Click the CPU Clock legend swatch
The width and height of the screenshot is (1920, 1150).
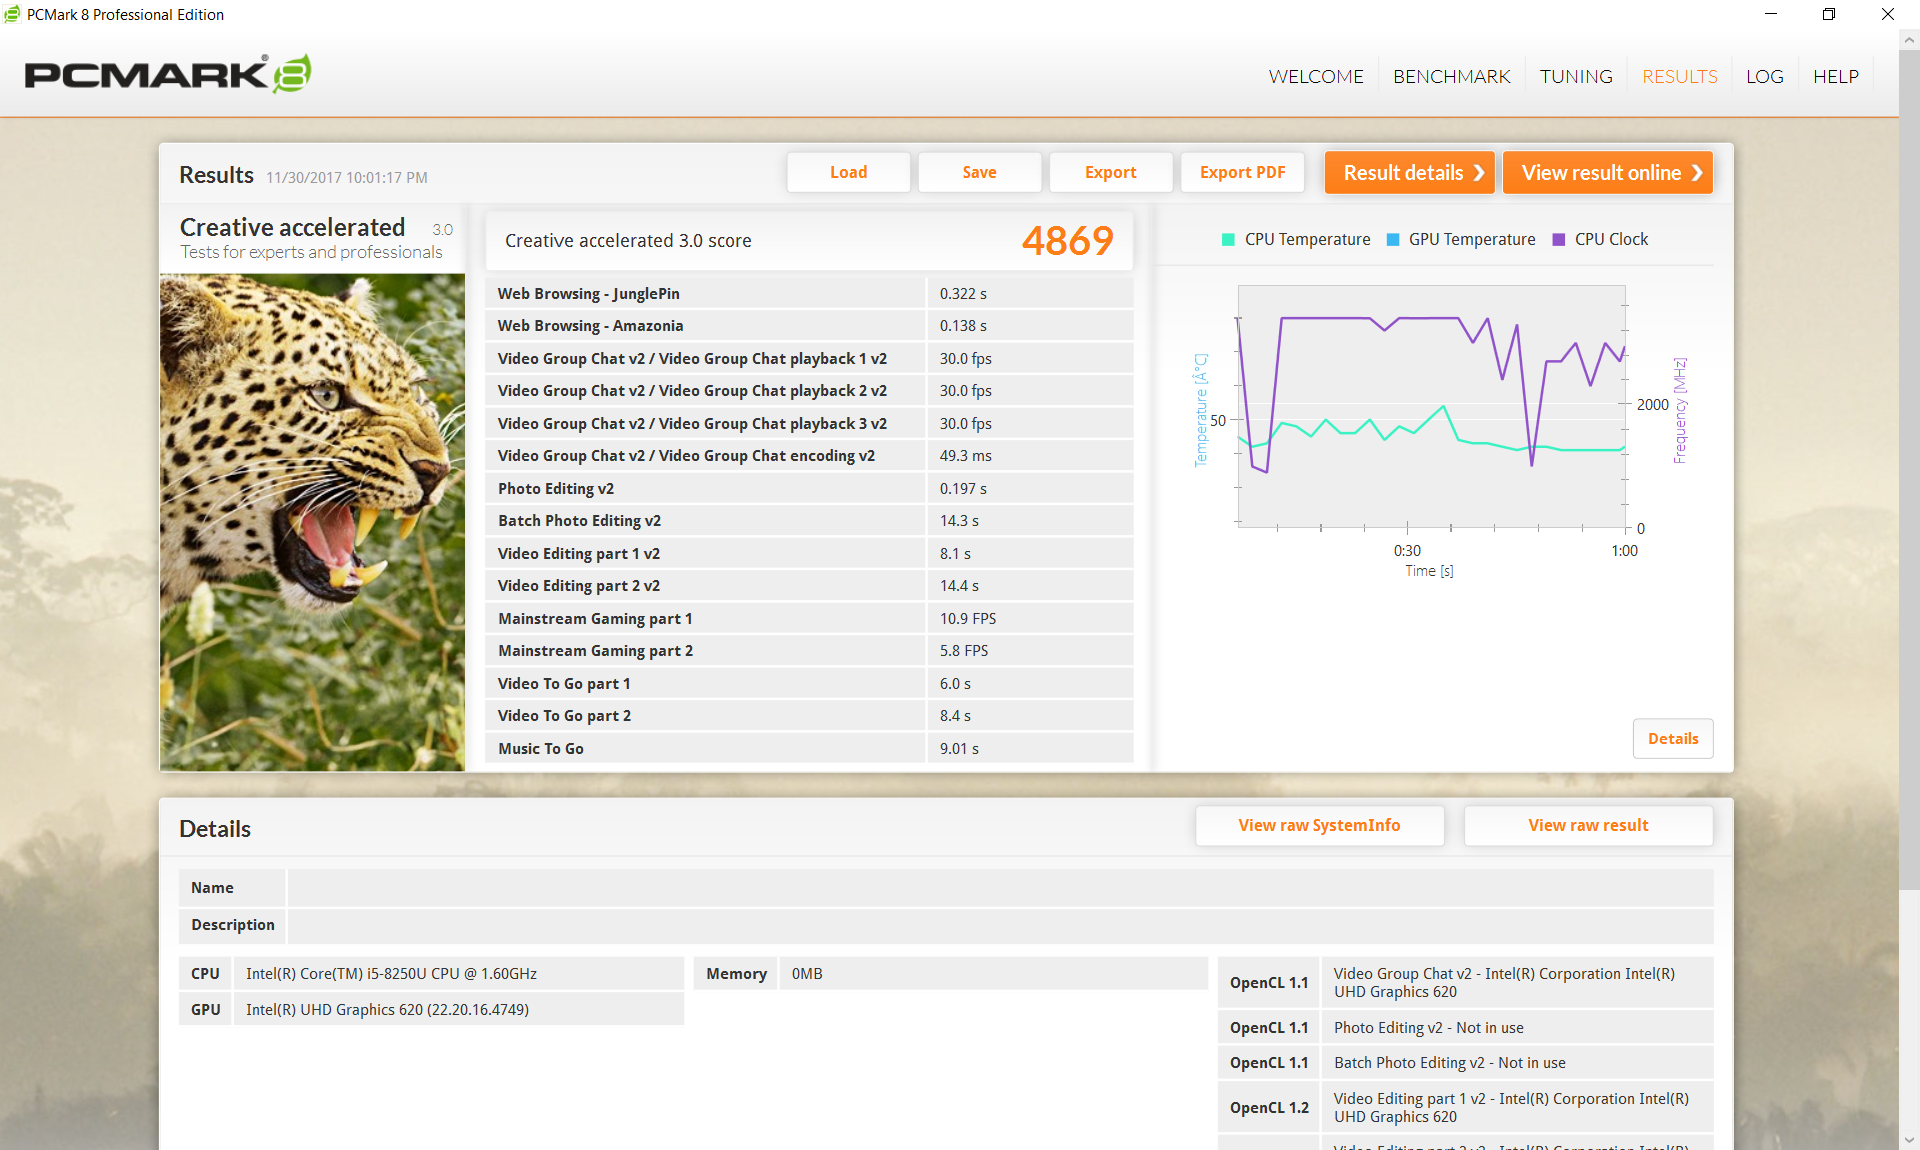[x=1558, y=240]
